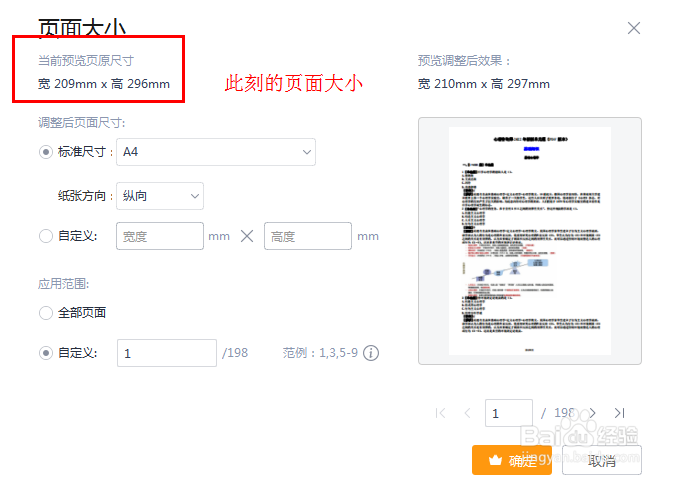Image resolution: width=678 pixels, height=481 pixels.
Task: Click the crown icon on 确定 button
Action: 495,460
